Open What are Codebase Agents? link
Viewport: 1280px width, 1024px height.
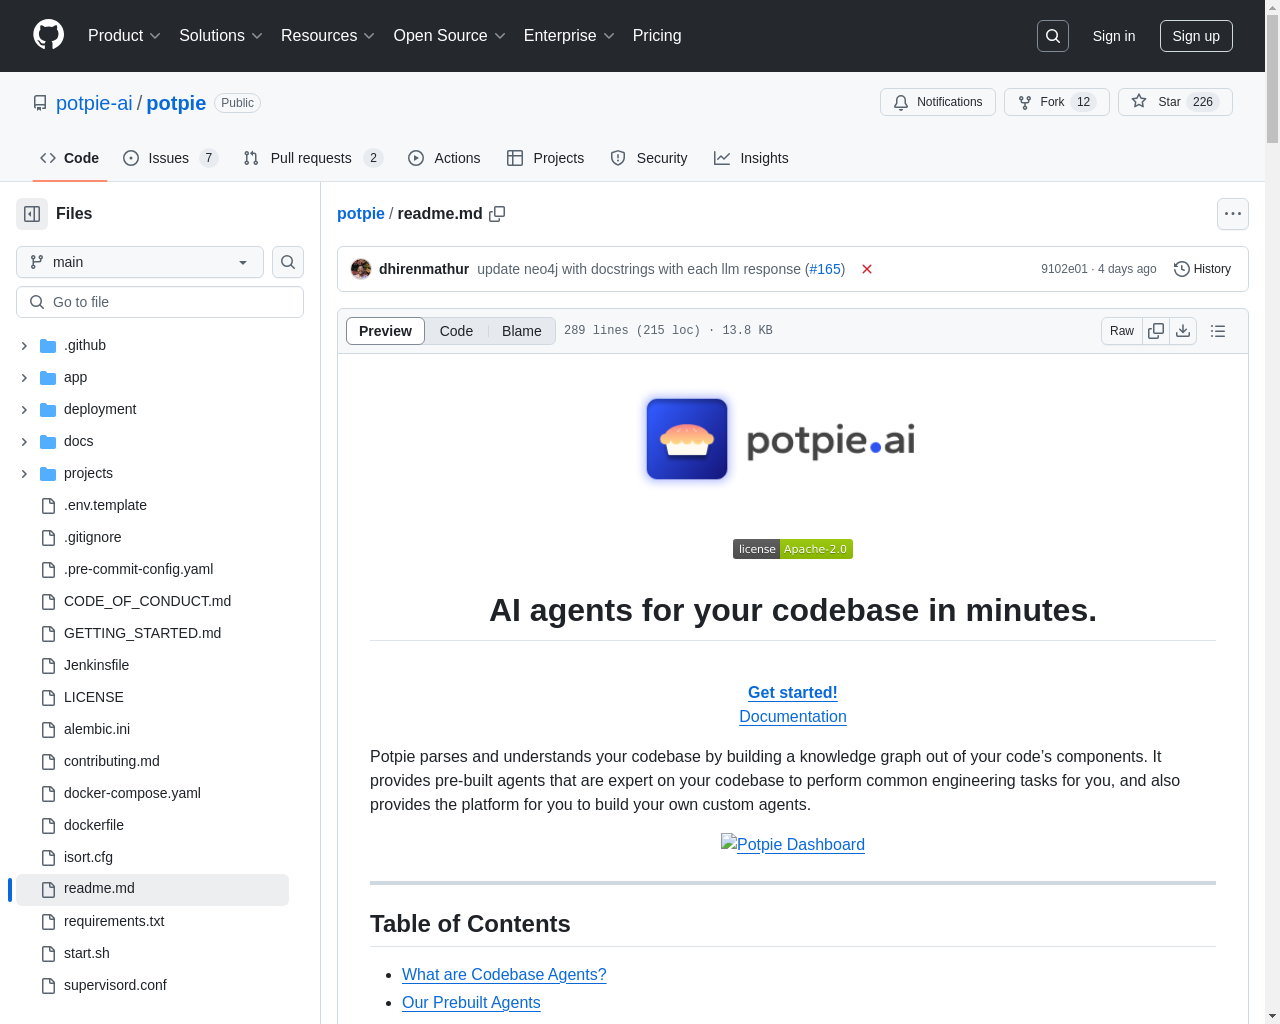click(504, 974)
